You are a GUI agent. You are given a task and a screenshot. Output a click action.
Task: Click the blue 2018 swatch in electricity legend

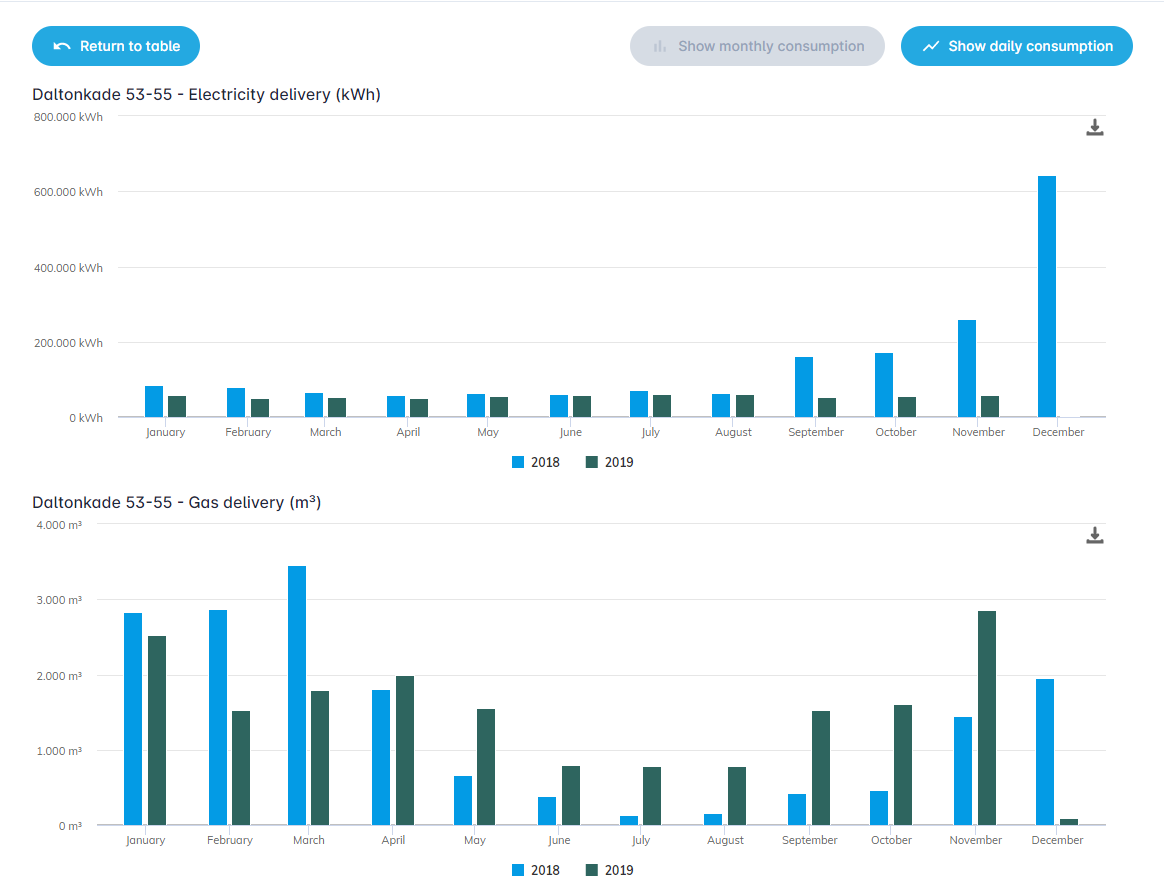pos(518,462)
